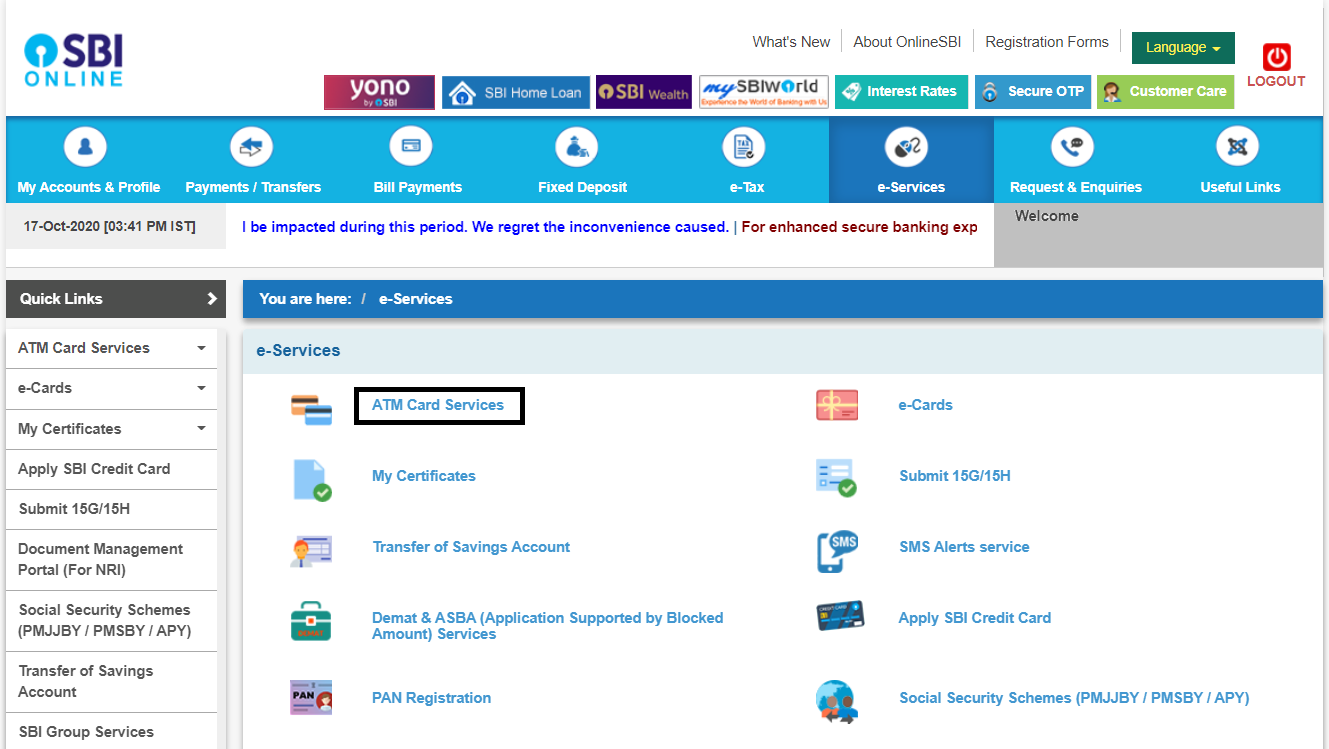Open the e-Cards link in e-Services
The width and height of the screenshot is (1329, 749).
pyautogui.click(x=926, y=405)
